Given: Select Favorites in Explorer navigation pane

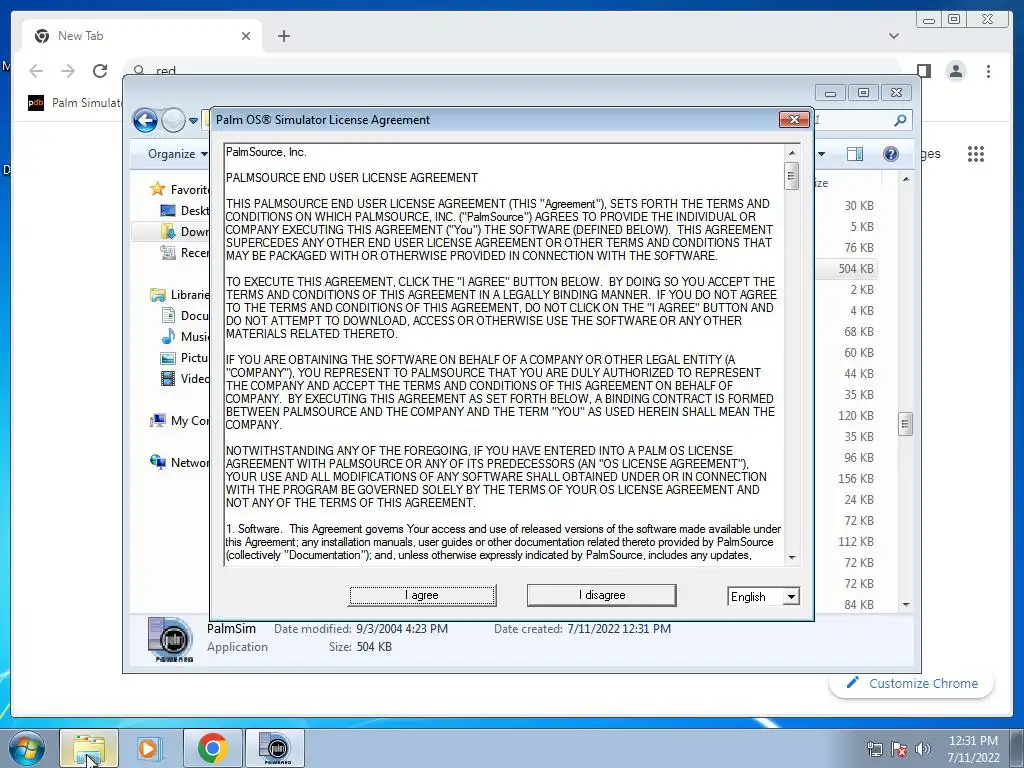Looking at the screenshot, I should 180,189.
